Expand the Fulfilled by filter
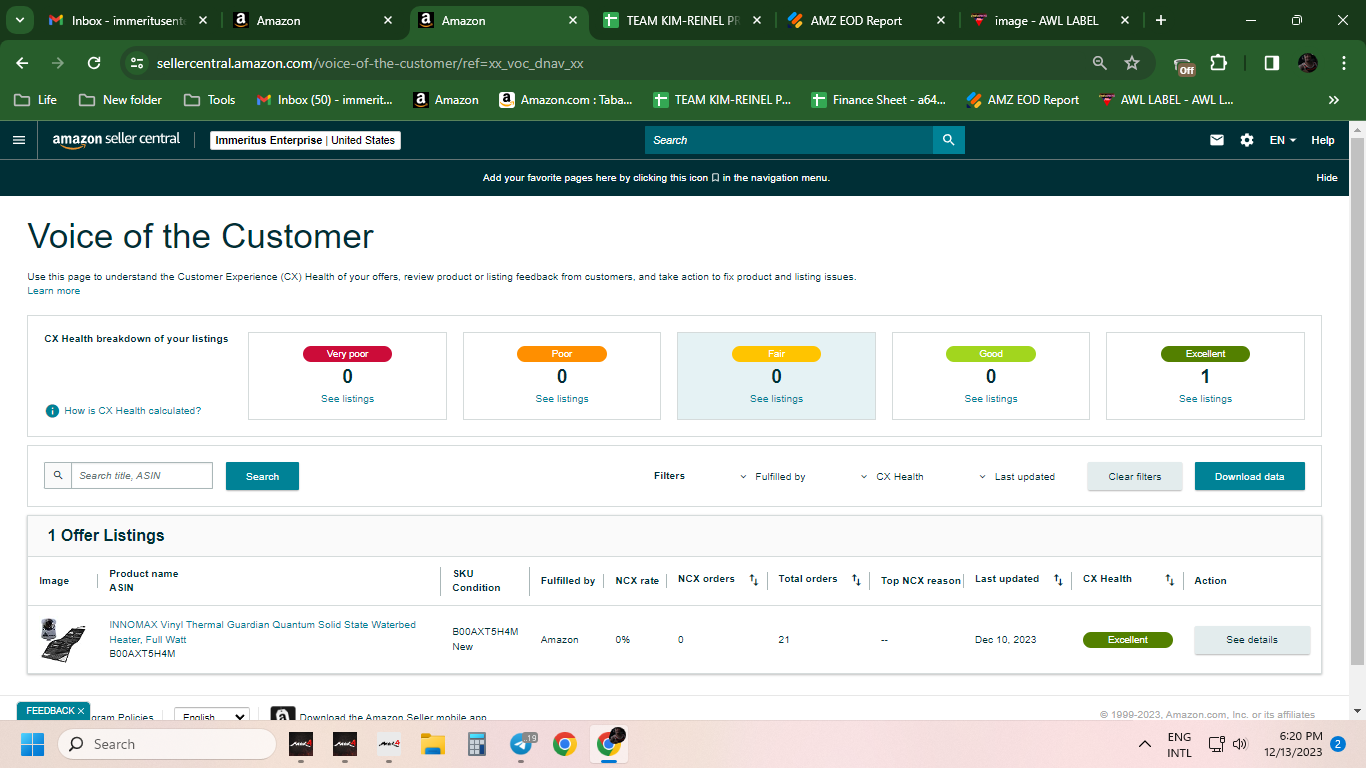This screenshot has width=1366, height=768. pos(773,477)
